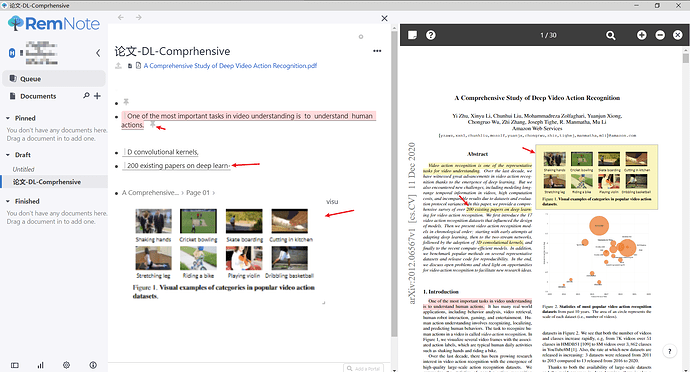Click the Figure 1 caption text in the notes
Viewport: 690px width, 372px height.
(x=224, y=291)
